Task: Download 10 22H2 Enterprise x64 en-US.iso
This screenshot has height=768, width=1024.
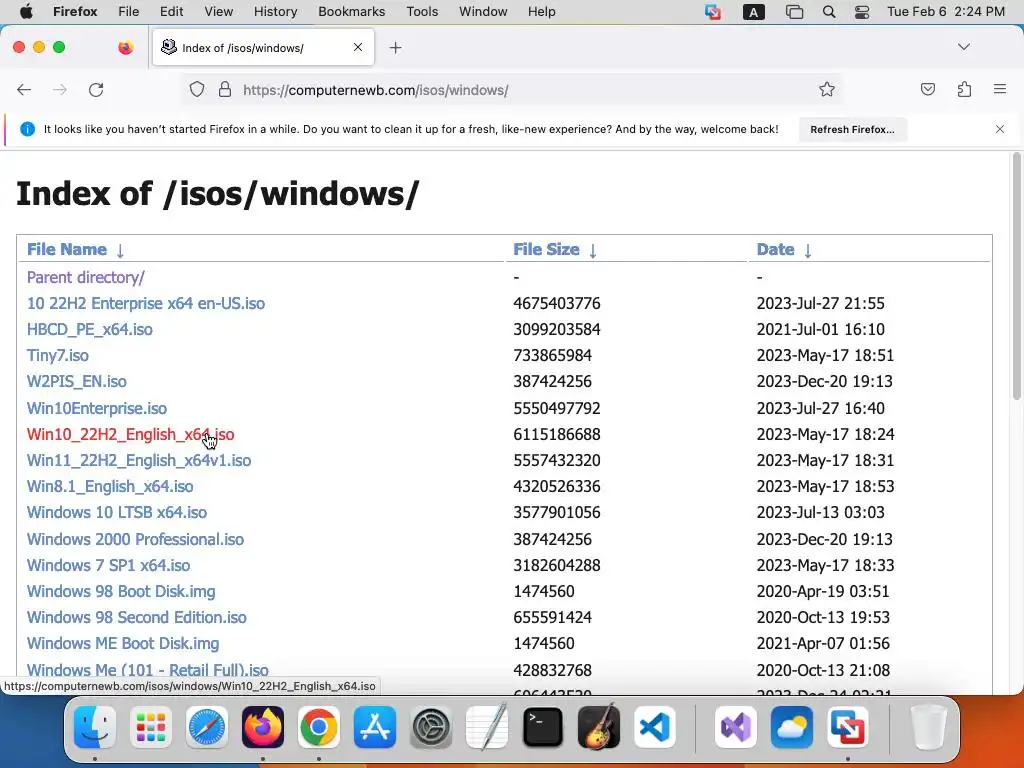Action: pos(146,303)
